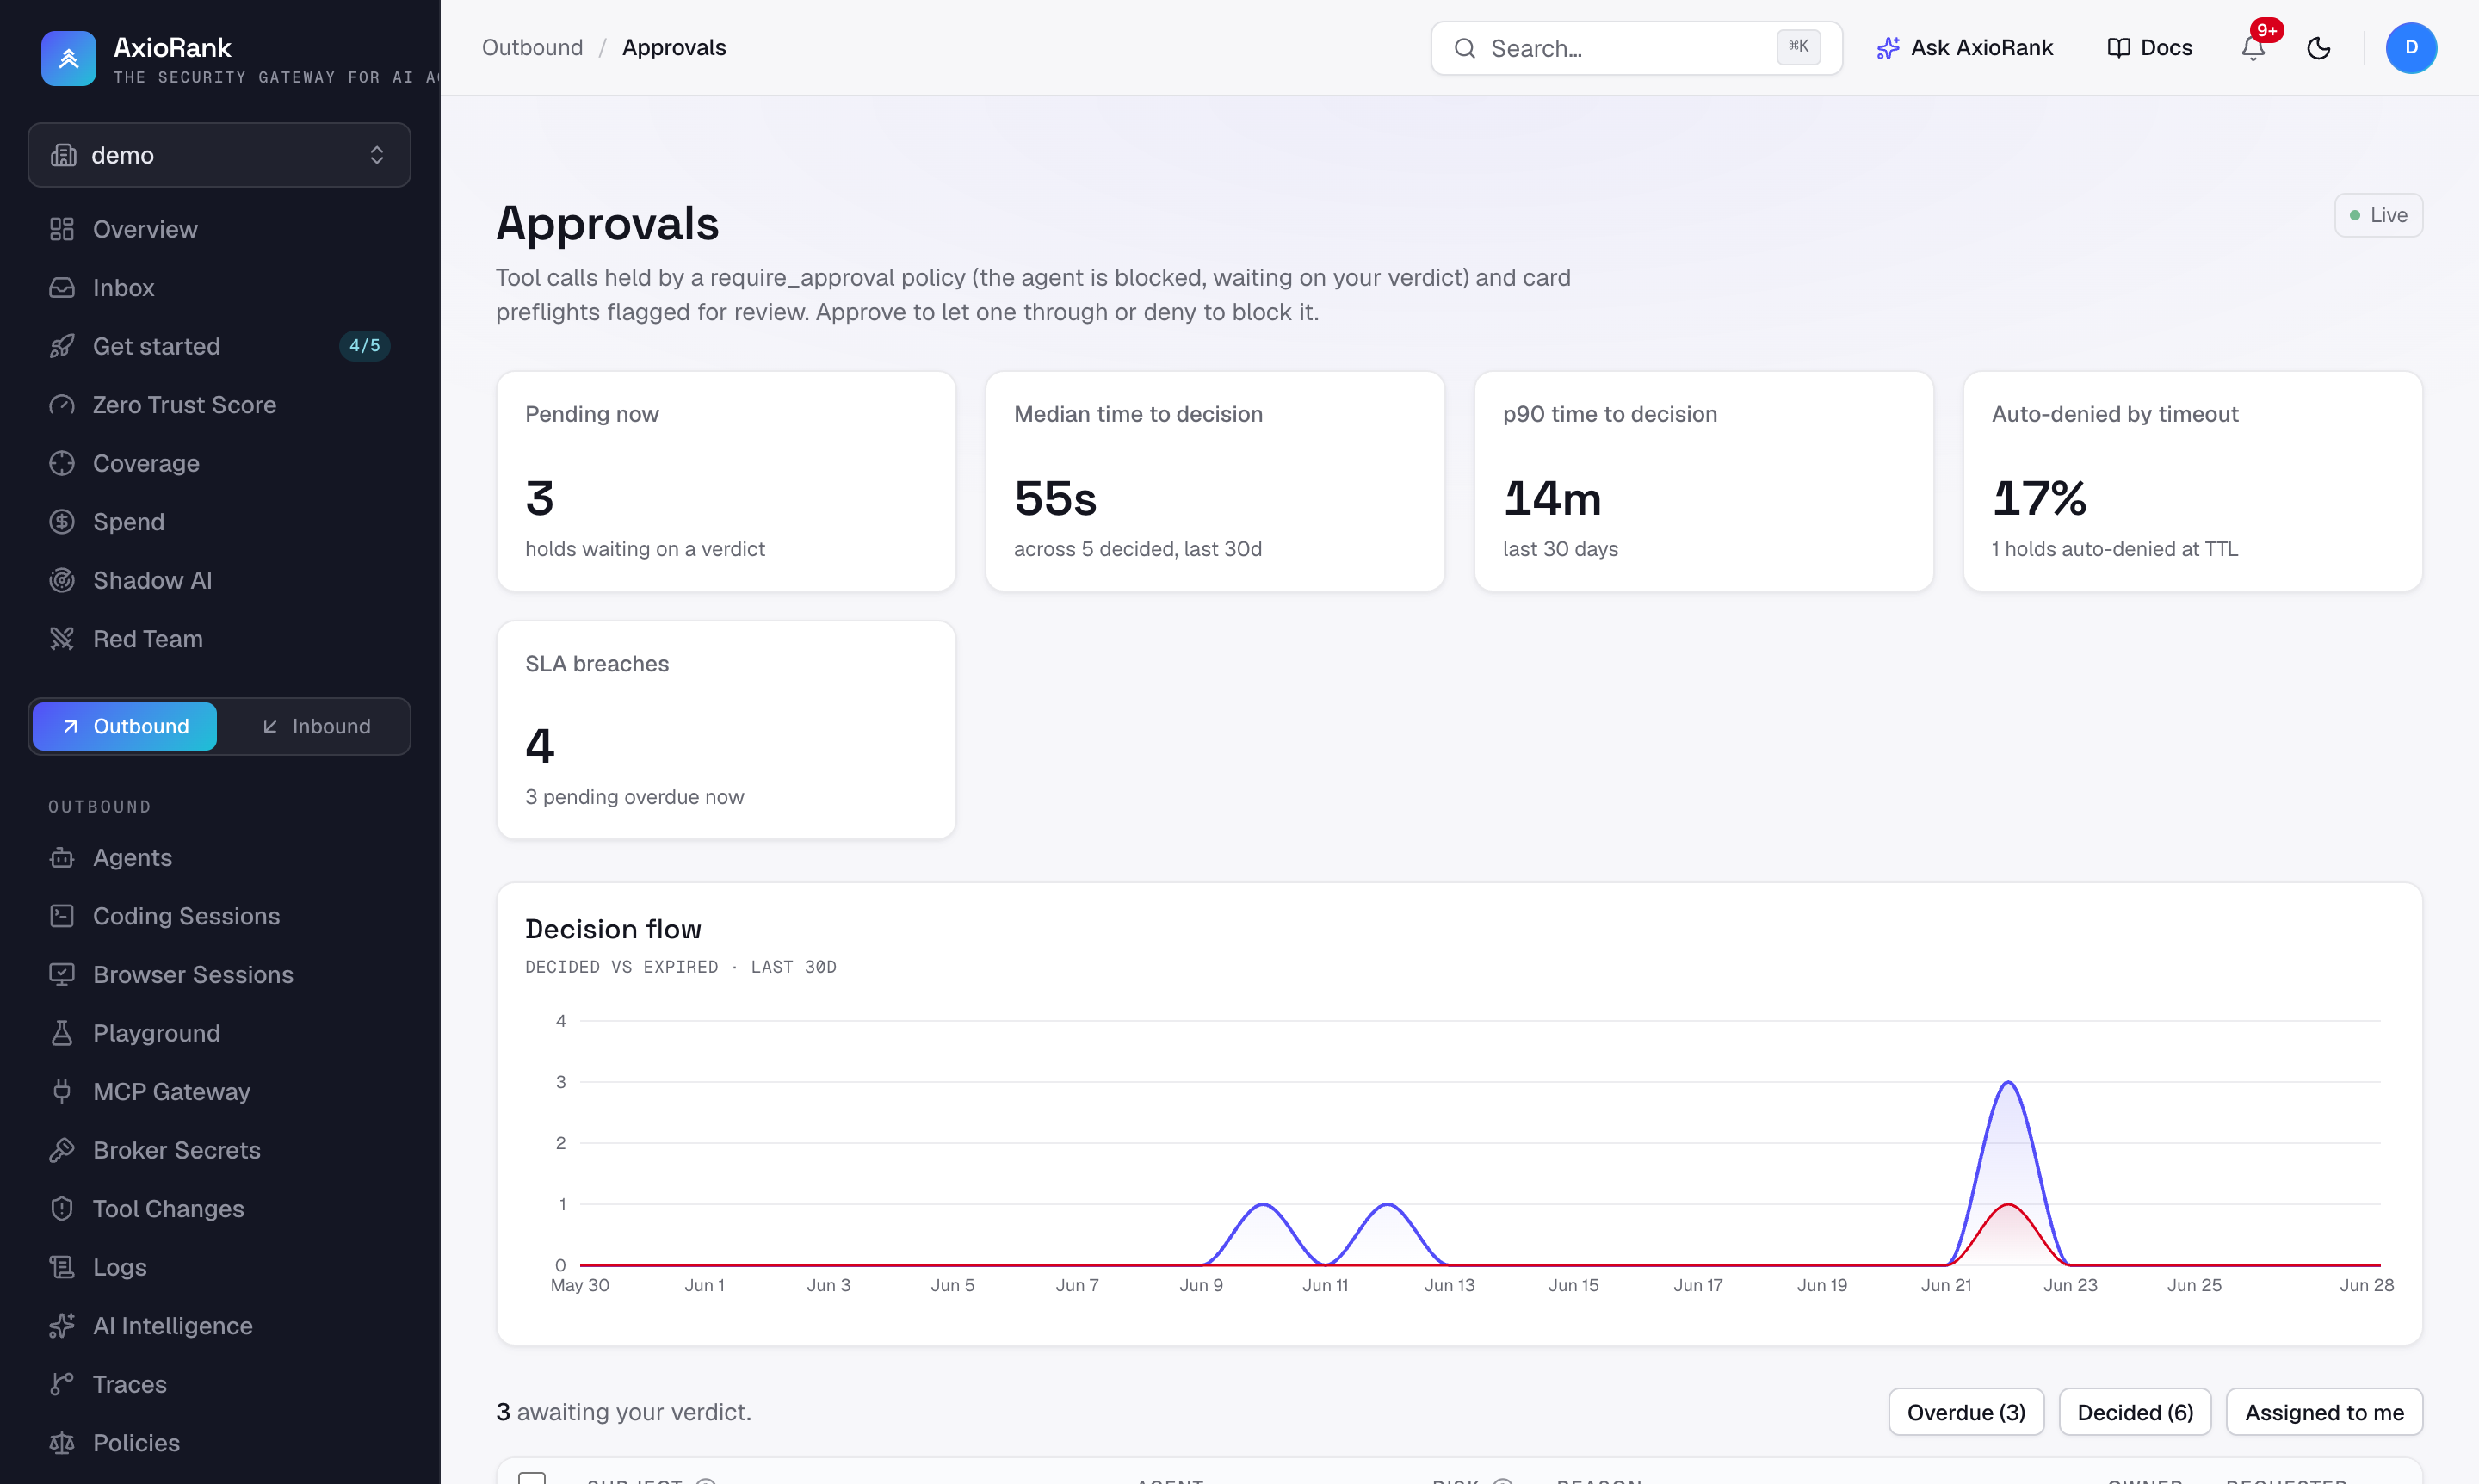Open the Shadow AI page
Image resolution: width=2479 pixels, height=1484 pixels.
219,580
